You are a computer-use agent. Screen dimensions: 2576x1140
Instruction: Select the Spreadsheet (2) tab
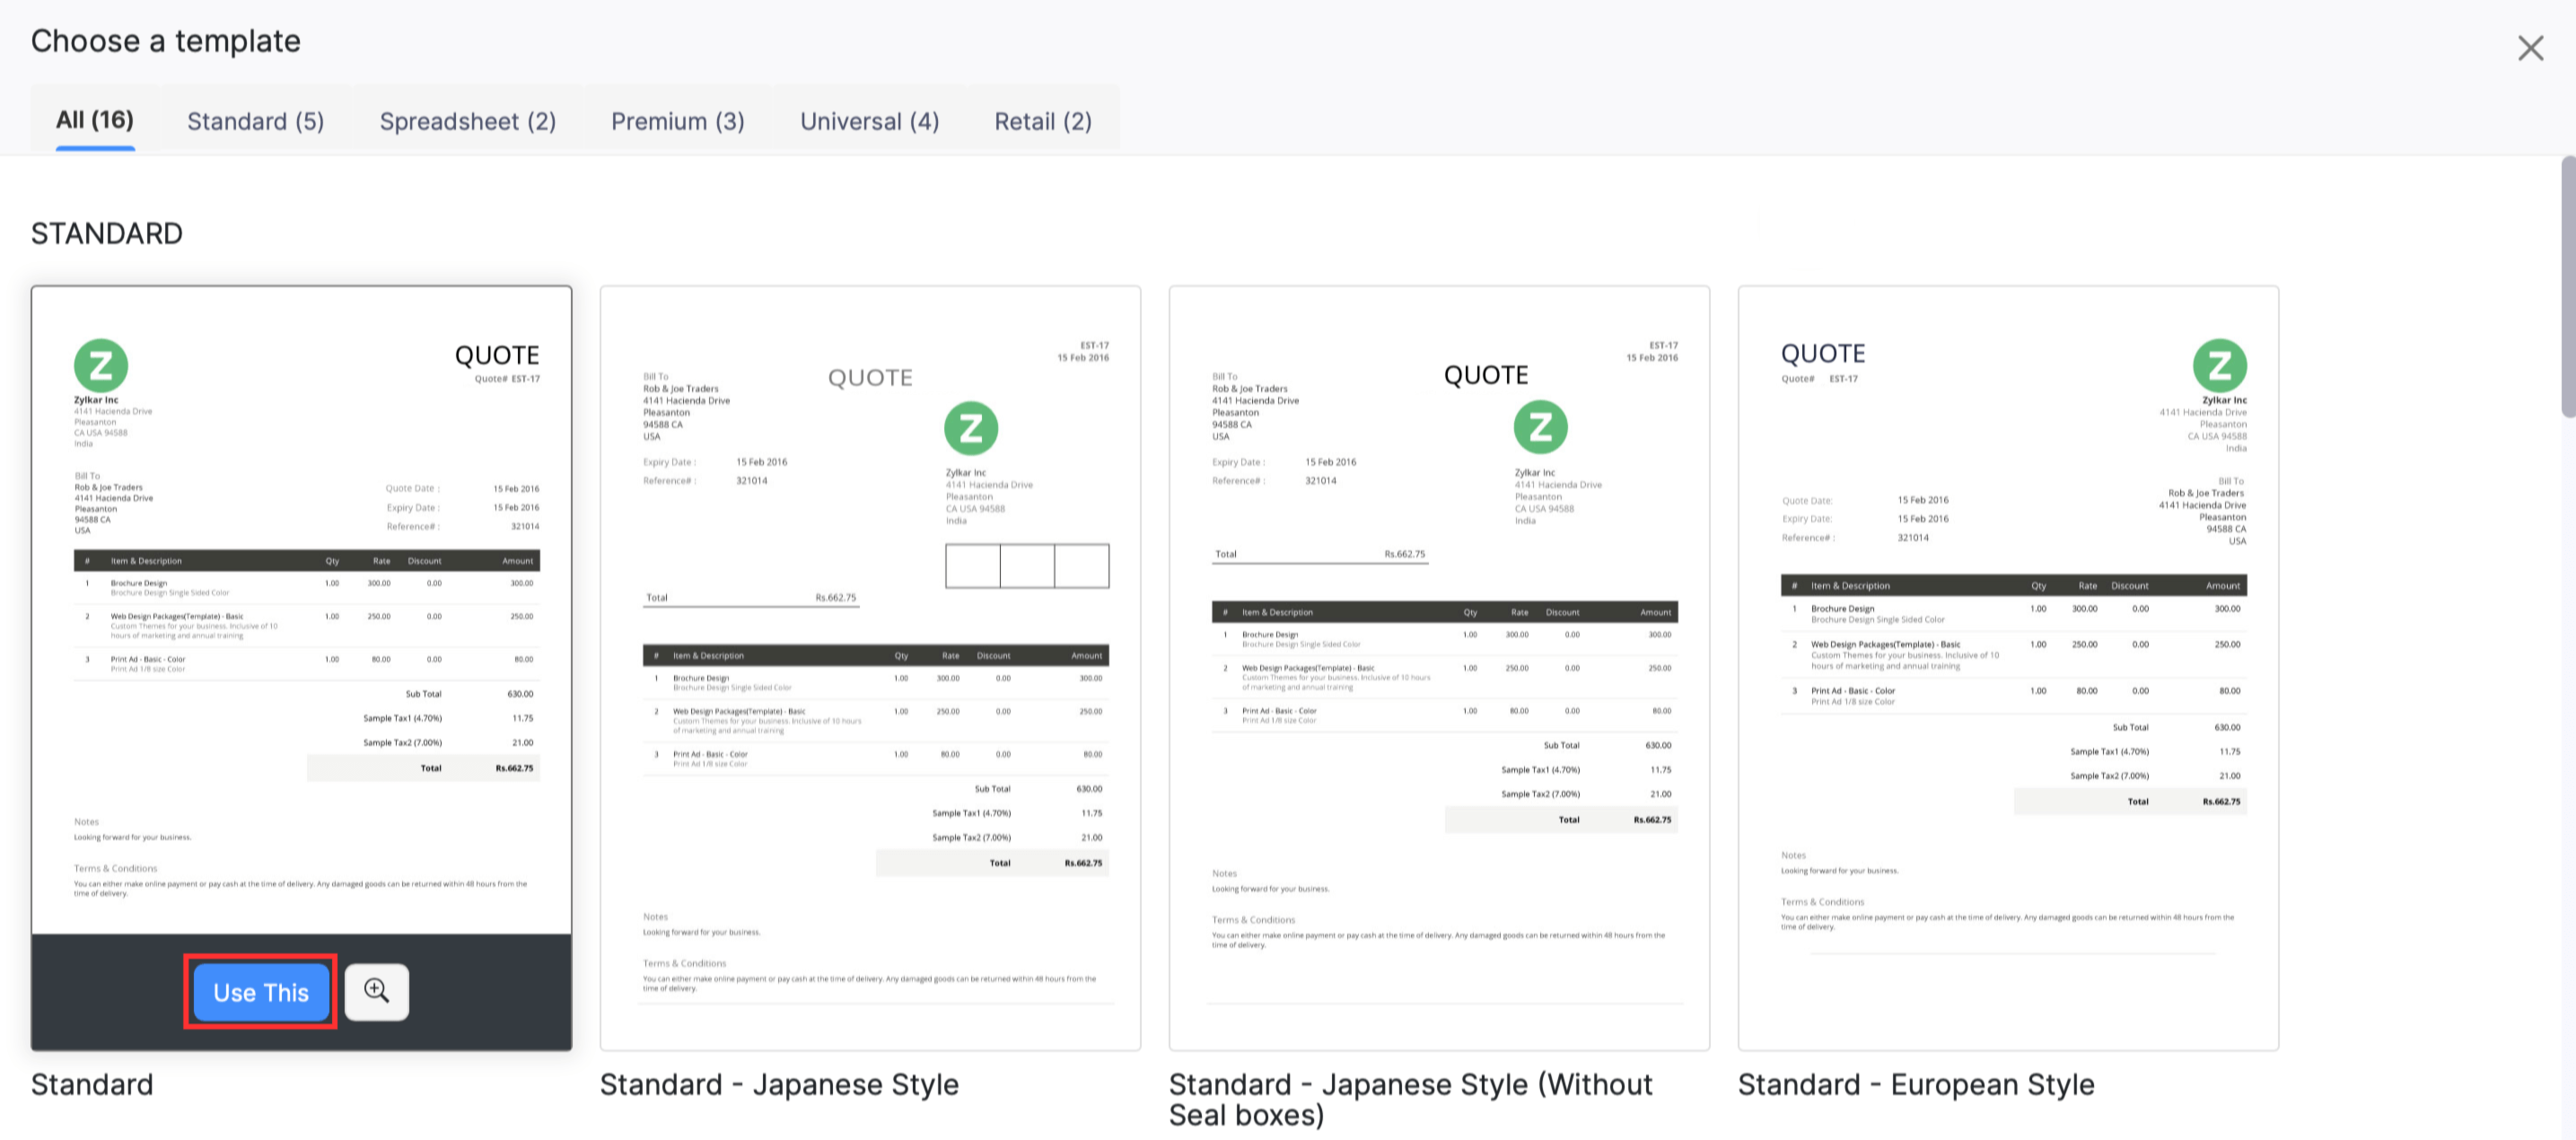[x=467, y=122]
